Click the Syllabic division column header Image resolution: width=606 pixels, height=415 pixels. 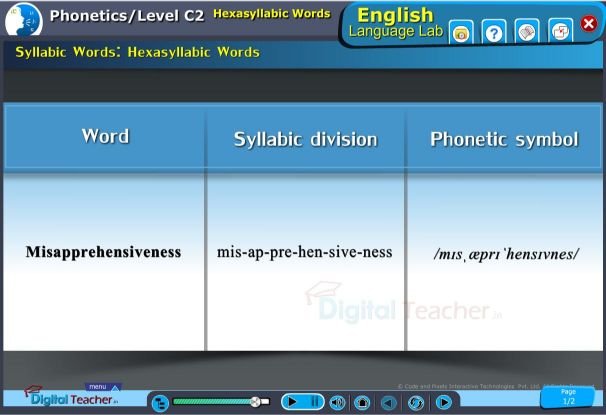pos(305,139)
